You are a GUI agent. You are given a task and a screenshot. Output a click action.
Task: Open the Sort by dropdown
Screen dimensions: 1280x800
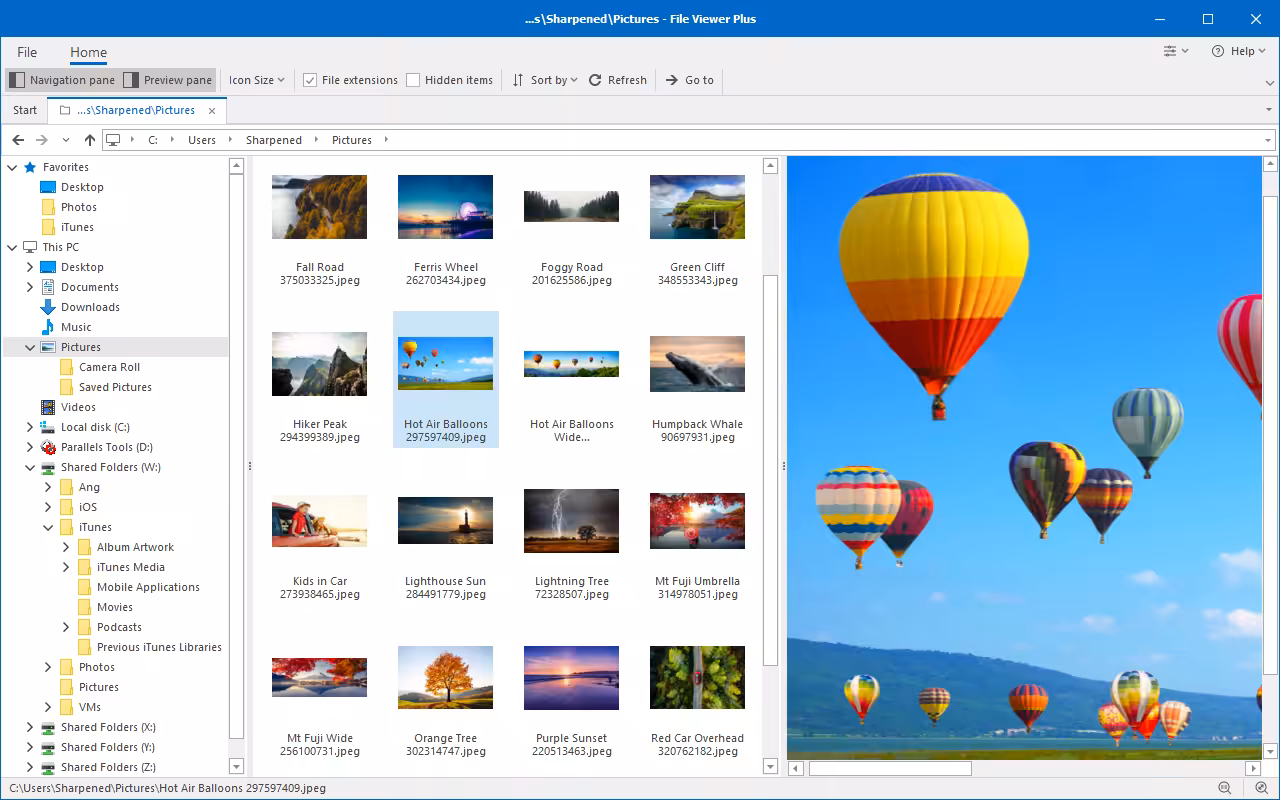point(543,80)
